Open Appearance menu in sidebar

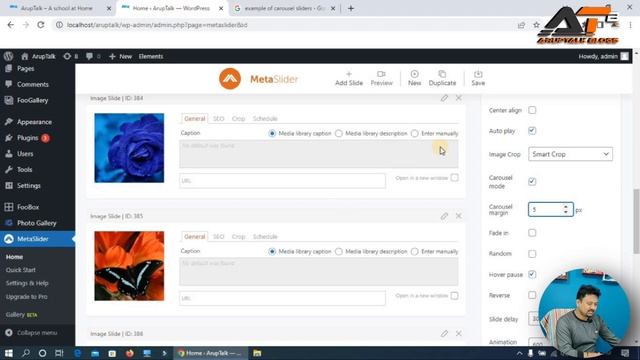[34, 122]
